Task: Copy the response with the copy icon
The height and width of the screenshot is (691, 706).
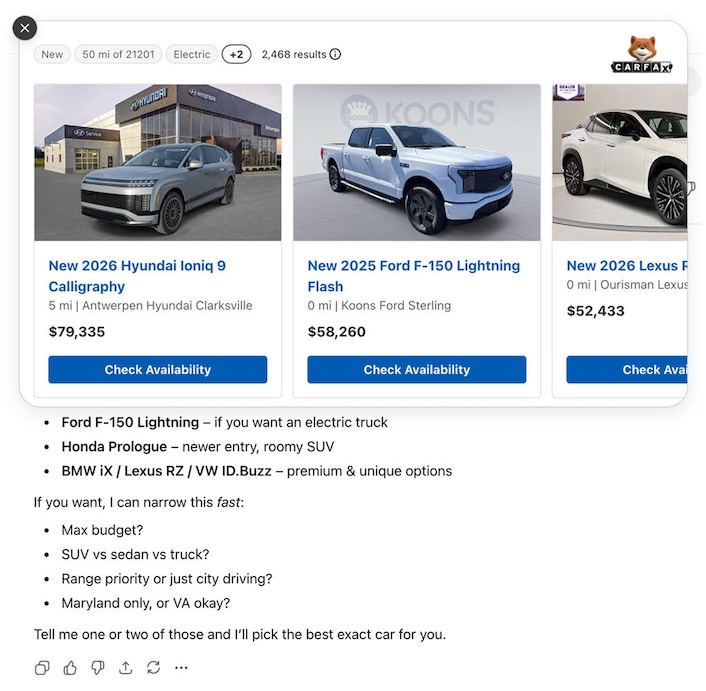Action: click(x=42, y=667)
